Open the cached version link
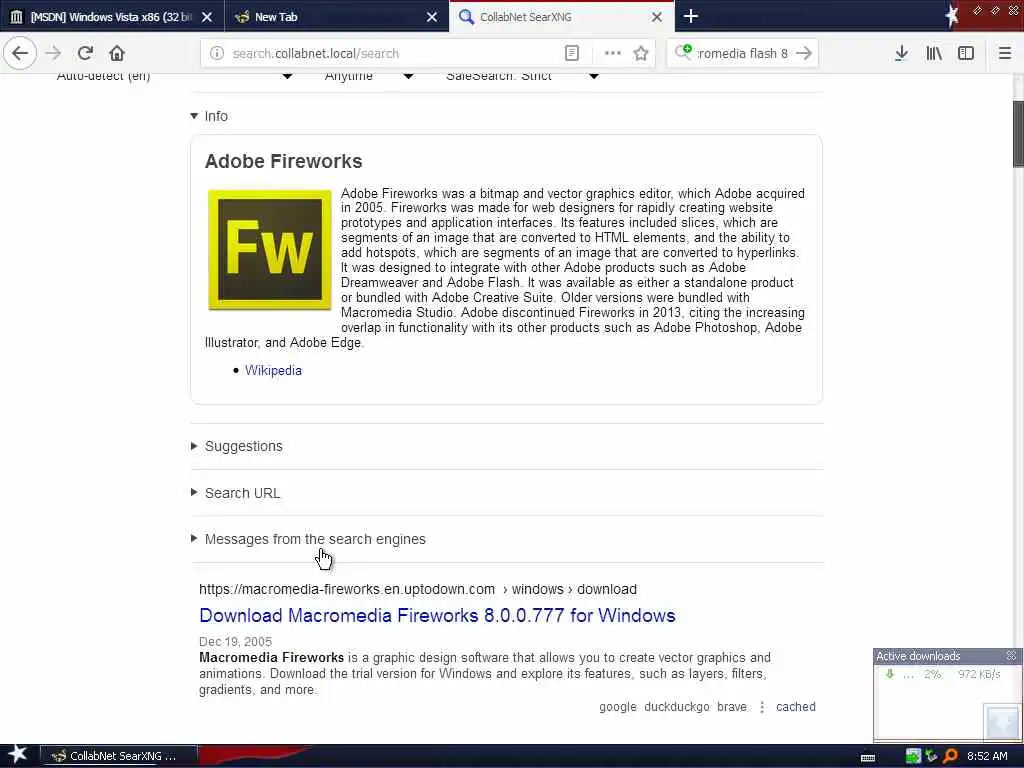This screenshot has width=1024, height=768. (795, 707)
